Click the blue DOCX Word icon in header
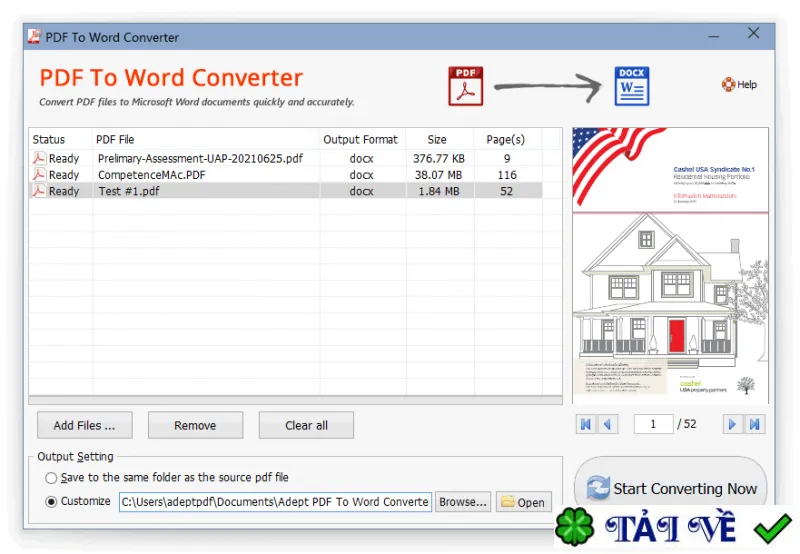The width and height of the screenshot is (800, 554). coord(632,86)
